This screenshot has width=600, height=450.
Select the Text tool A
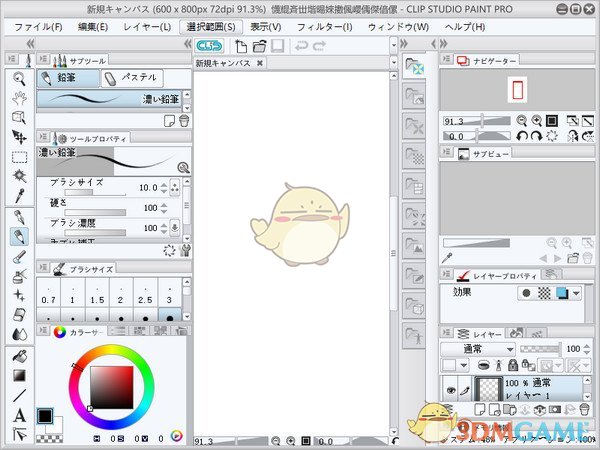pyautogui.click(x=19, y=415)
